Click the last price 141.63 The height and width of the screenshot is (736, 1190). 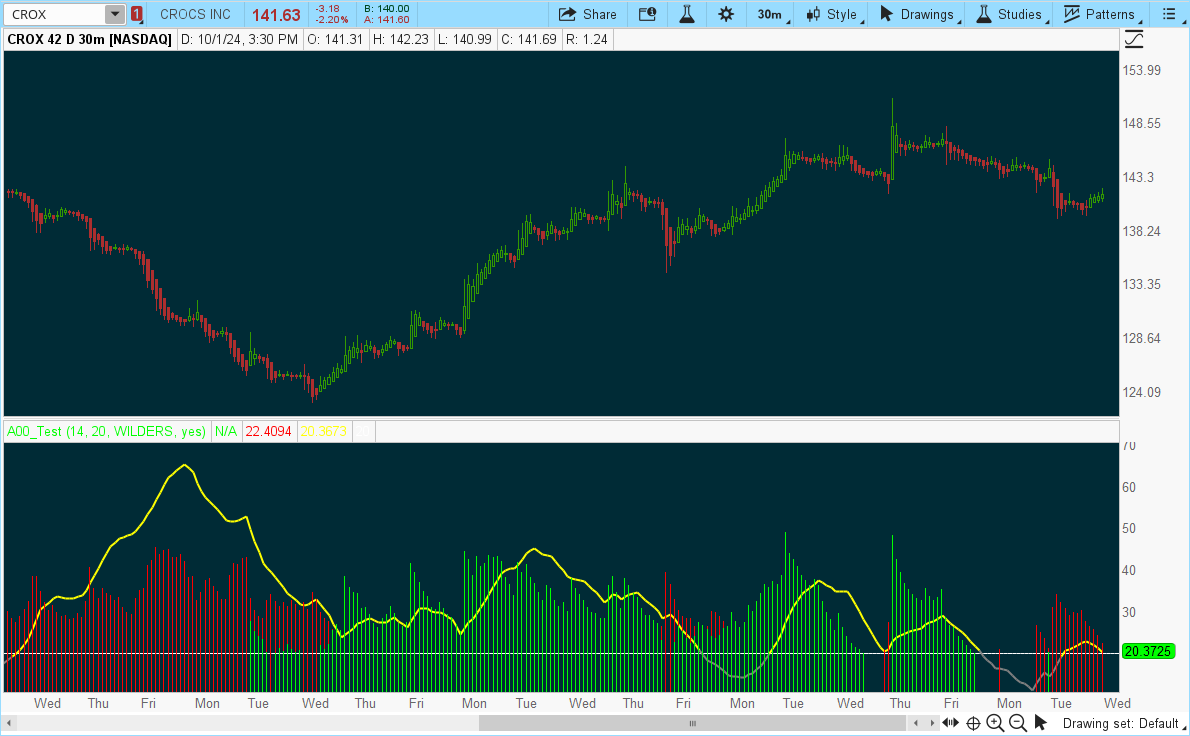tap(276, 15)
